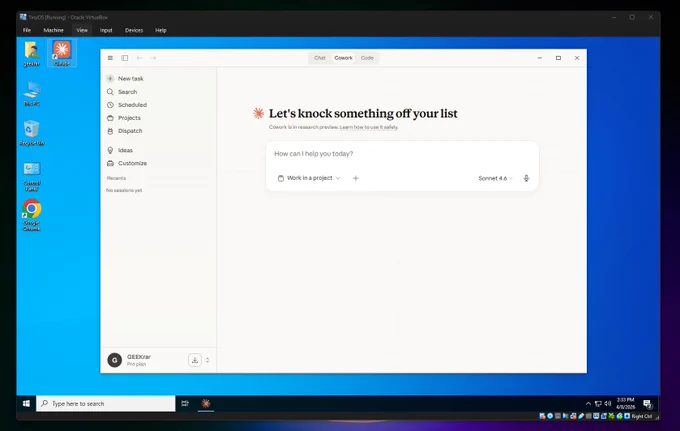This screenshot has height=431, width=680.
Task: Open the Sonnet 4.6 model selector
Action: click(x=495, y=178)
